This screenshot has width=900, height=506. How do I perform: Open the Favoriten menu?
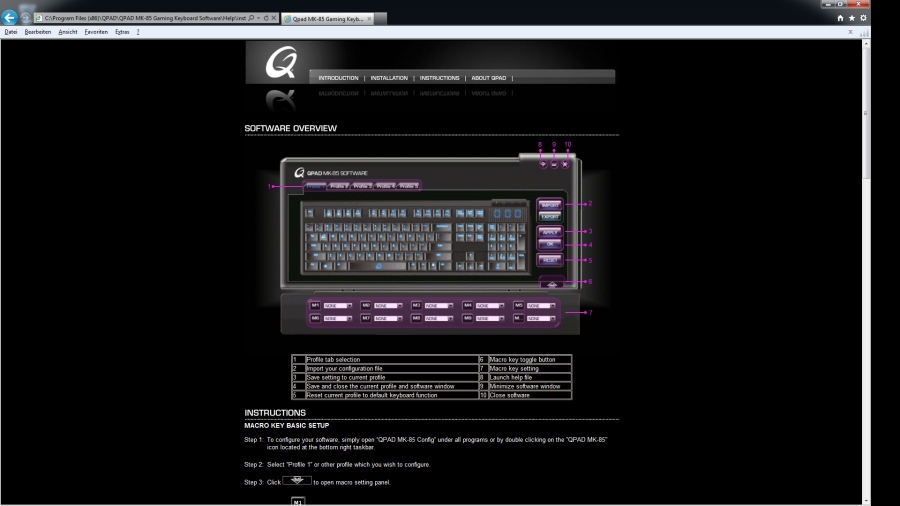tap(96, 32)
